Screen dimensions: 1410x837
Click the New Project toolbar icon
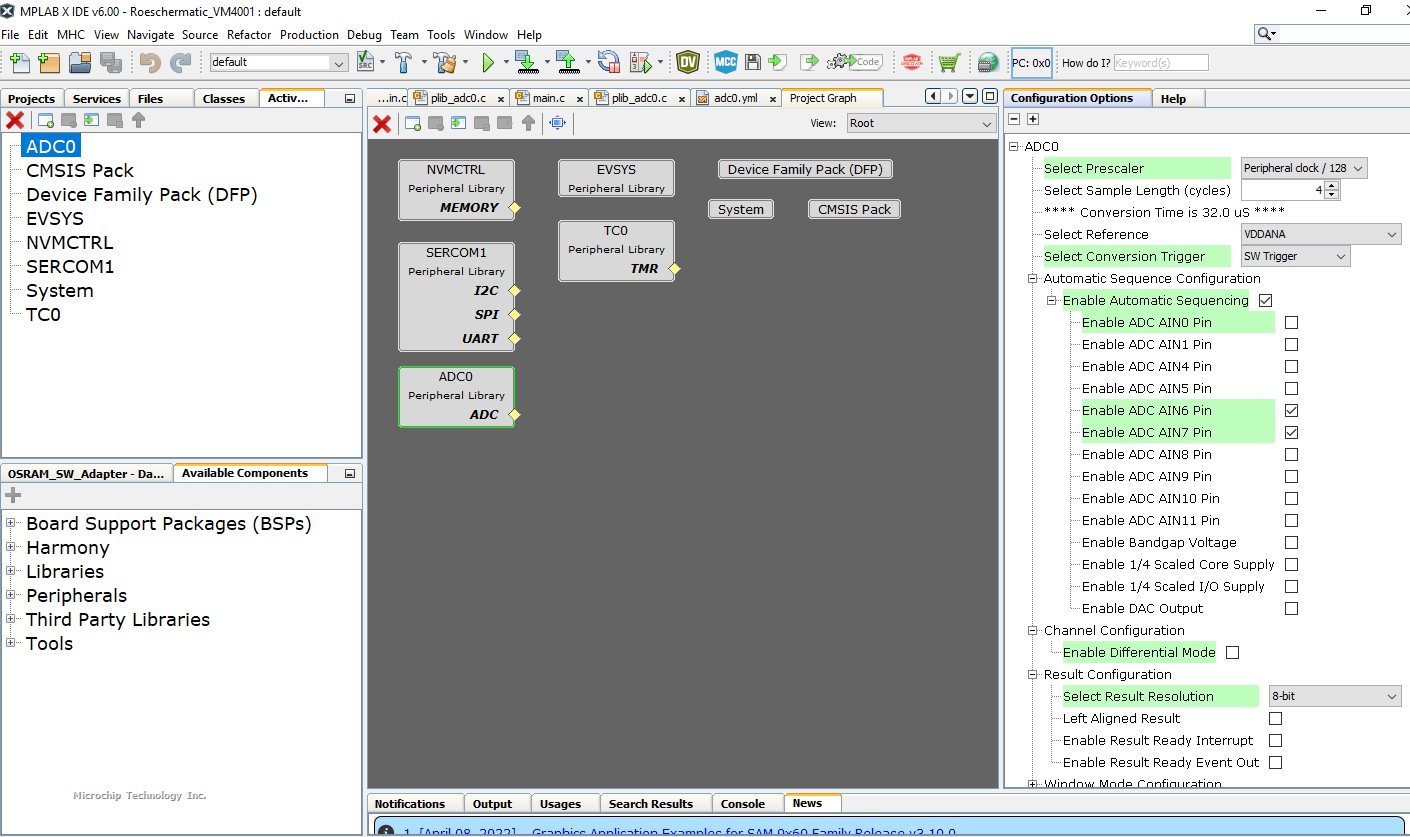pyautogui.click(x=49, y=62)
